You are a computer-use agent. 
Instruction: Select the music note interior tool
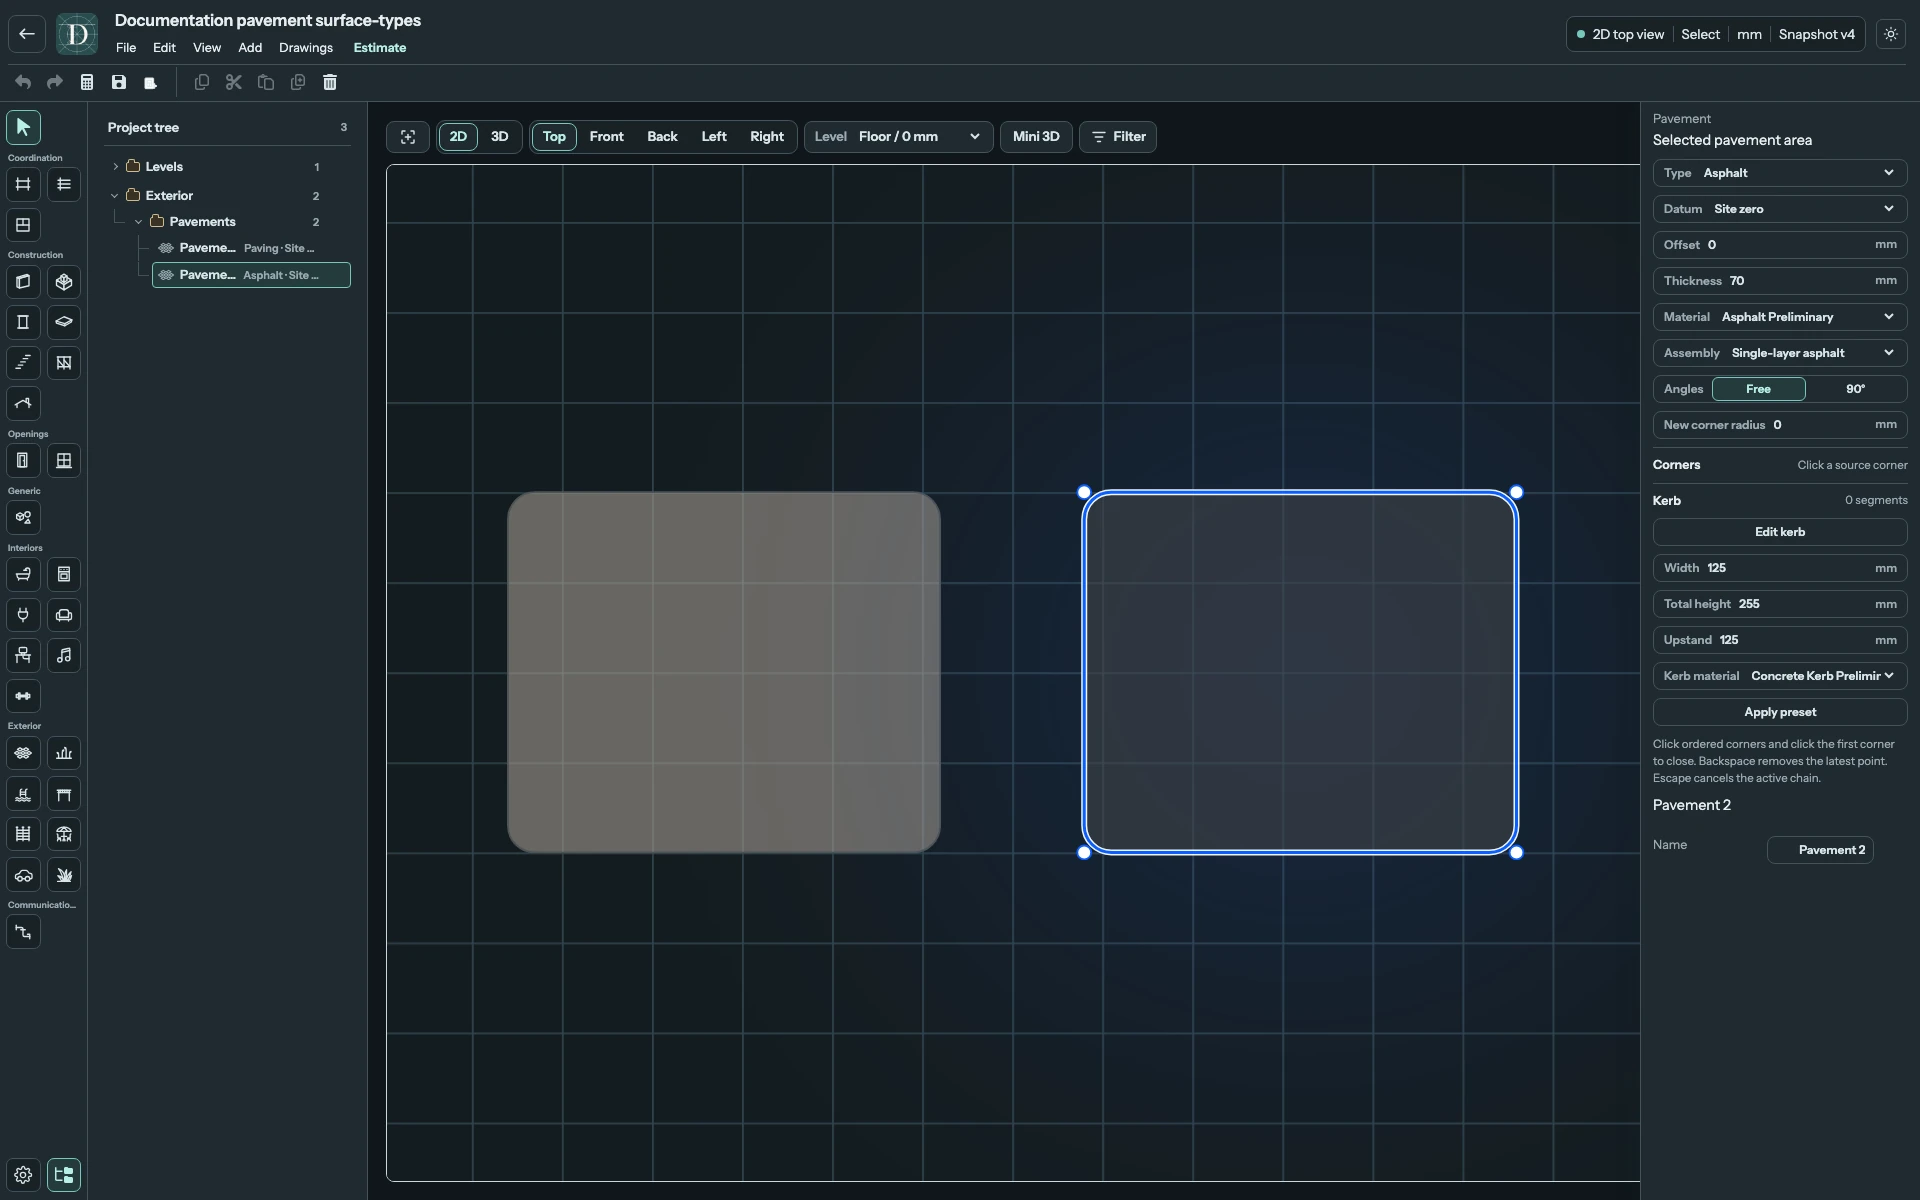(x=64, y=656)
